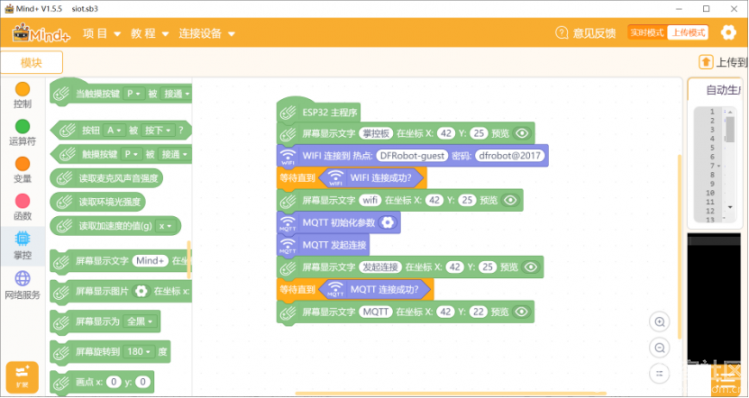Click WiFi icon in WIFI 连接成功? condition
The width and height of the screenshot is (749, 398).
click(336, 178)
